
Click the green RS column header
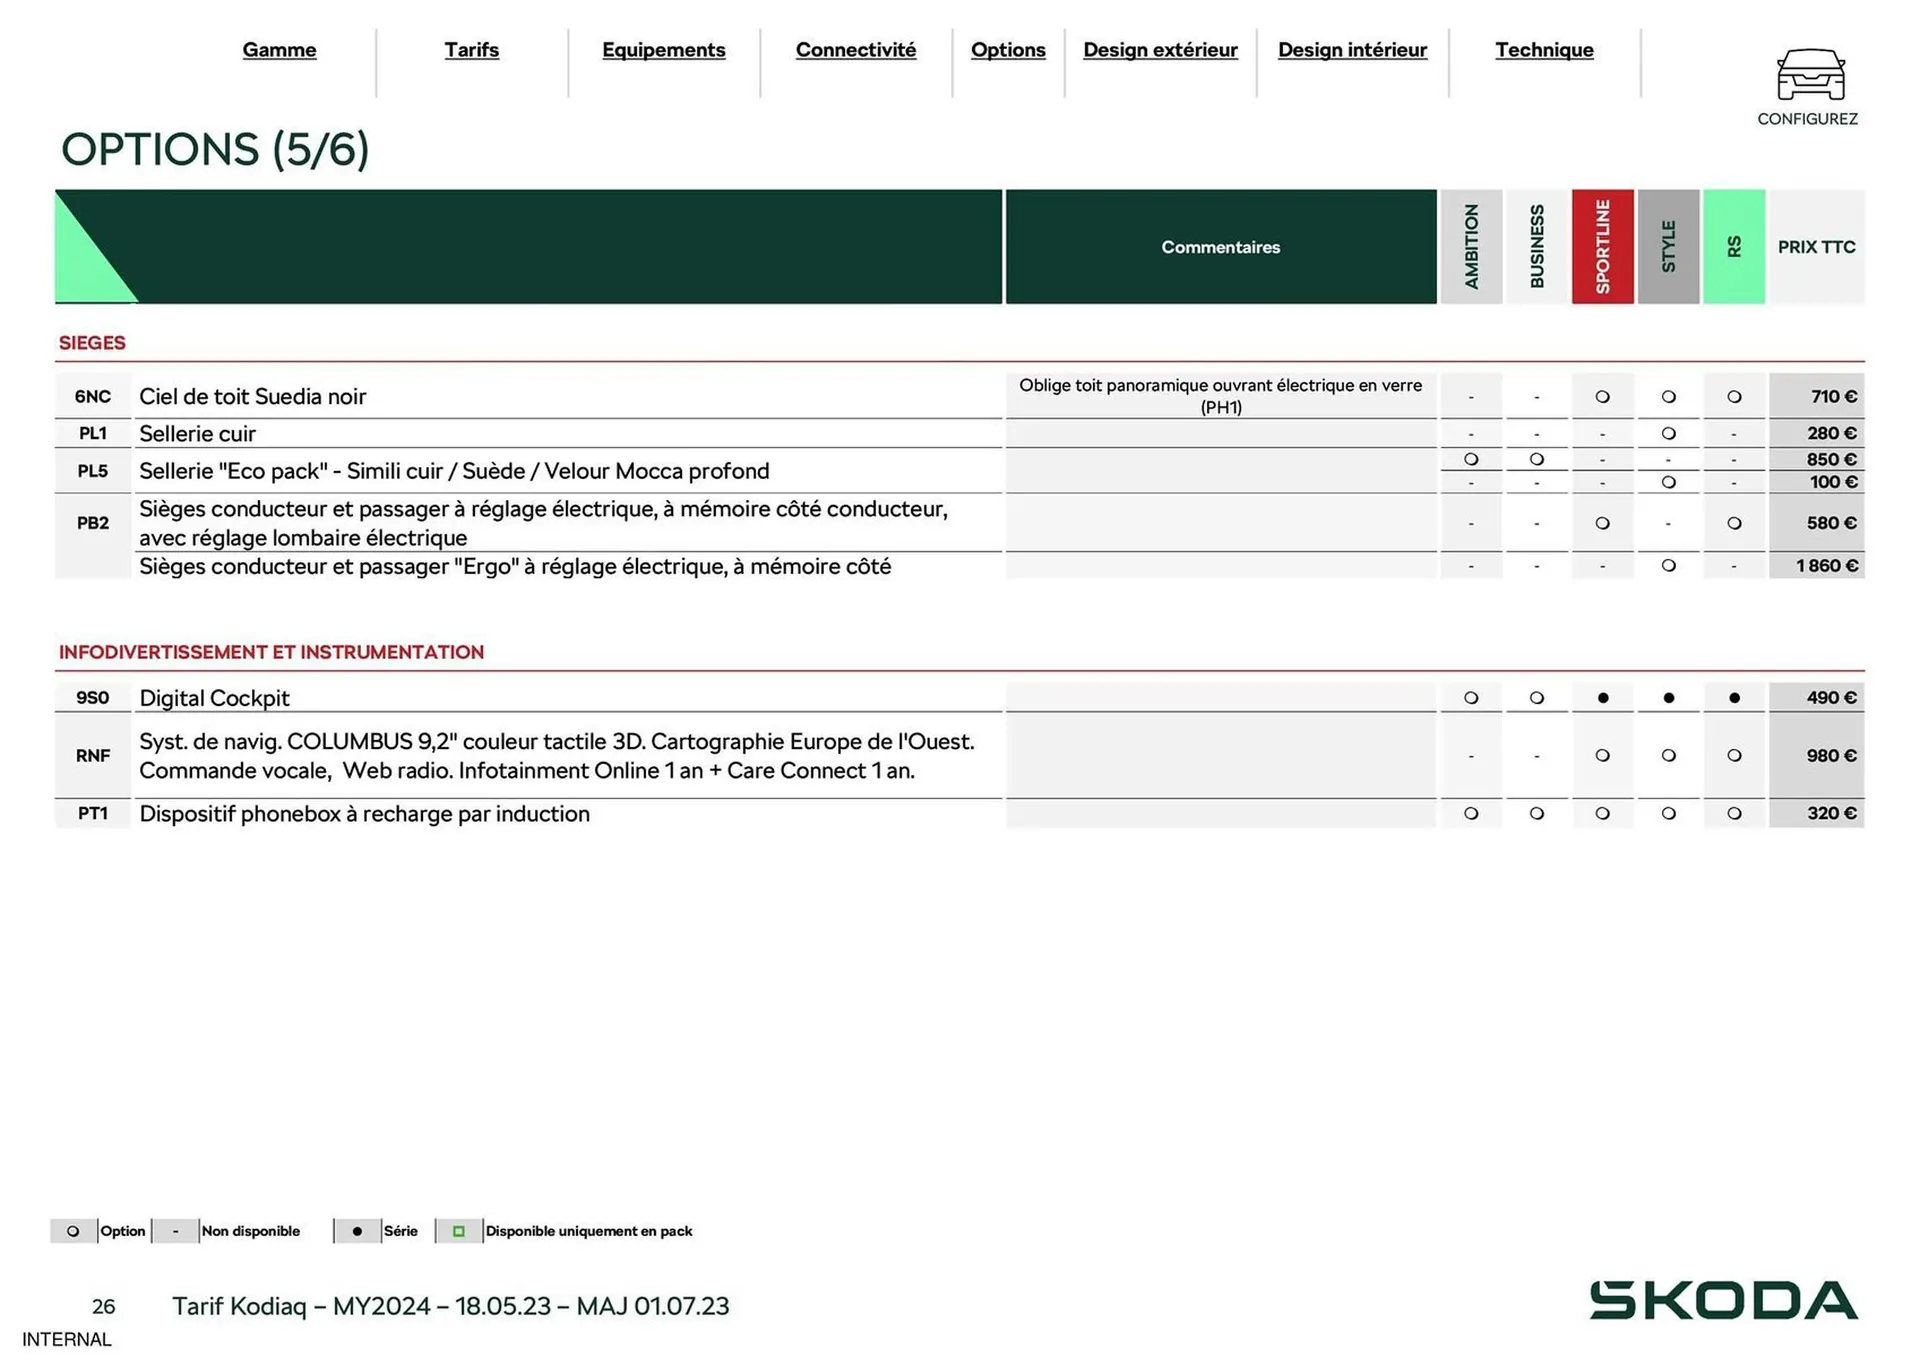1735,246
